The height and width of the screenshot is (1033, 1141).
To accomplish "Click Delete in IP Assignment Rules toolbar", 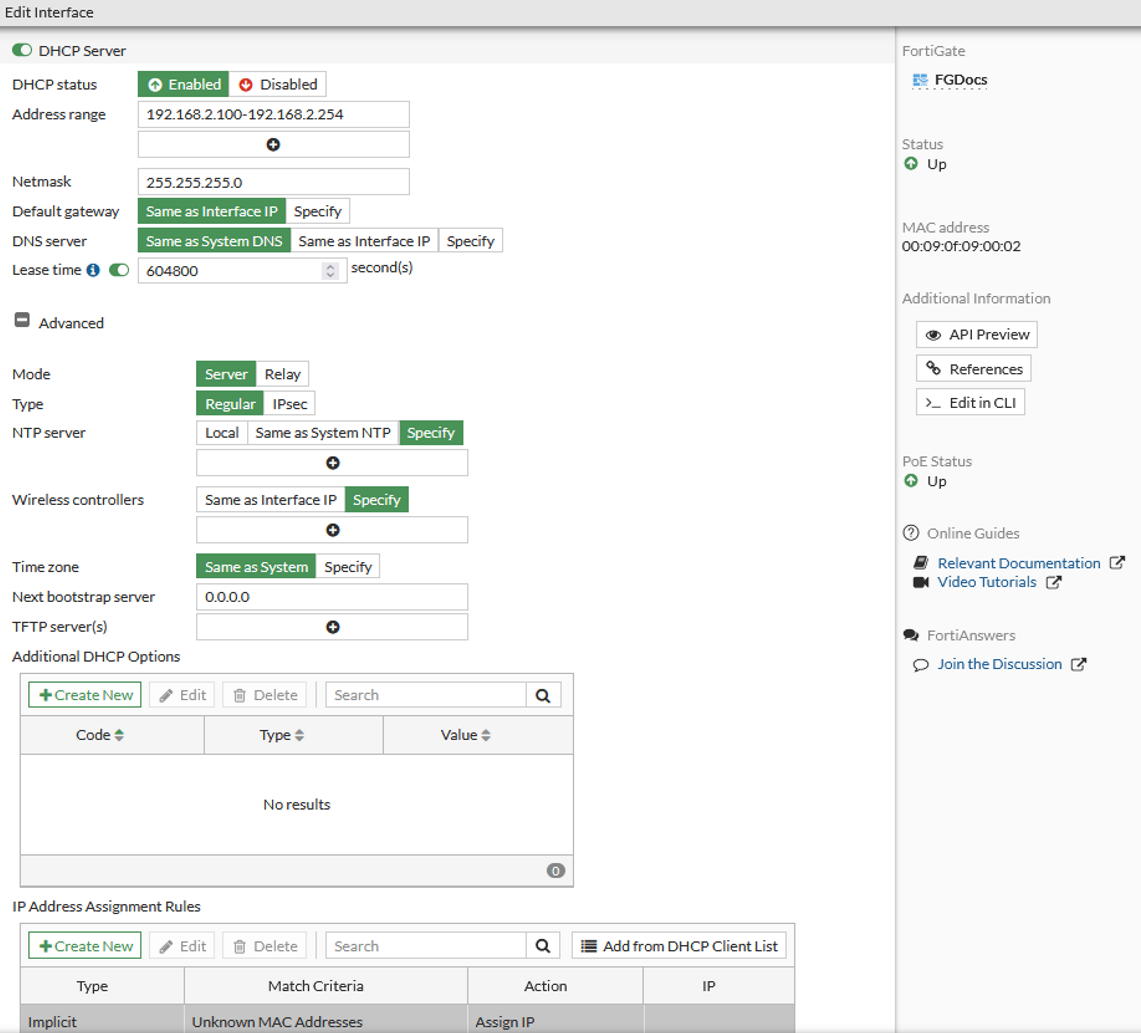I will coord(265,946).
